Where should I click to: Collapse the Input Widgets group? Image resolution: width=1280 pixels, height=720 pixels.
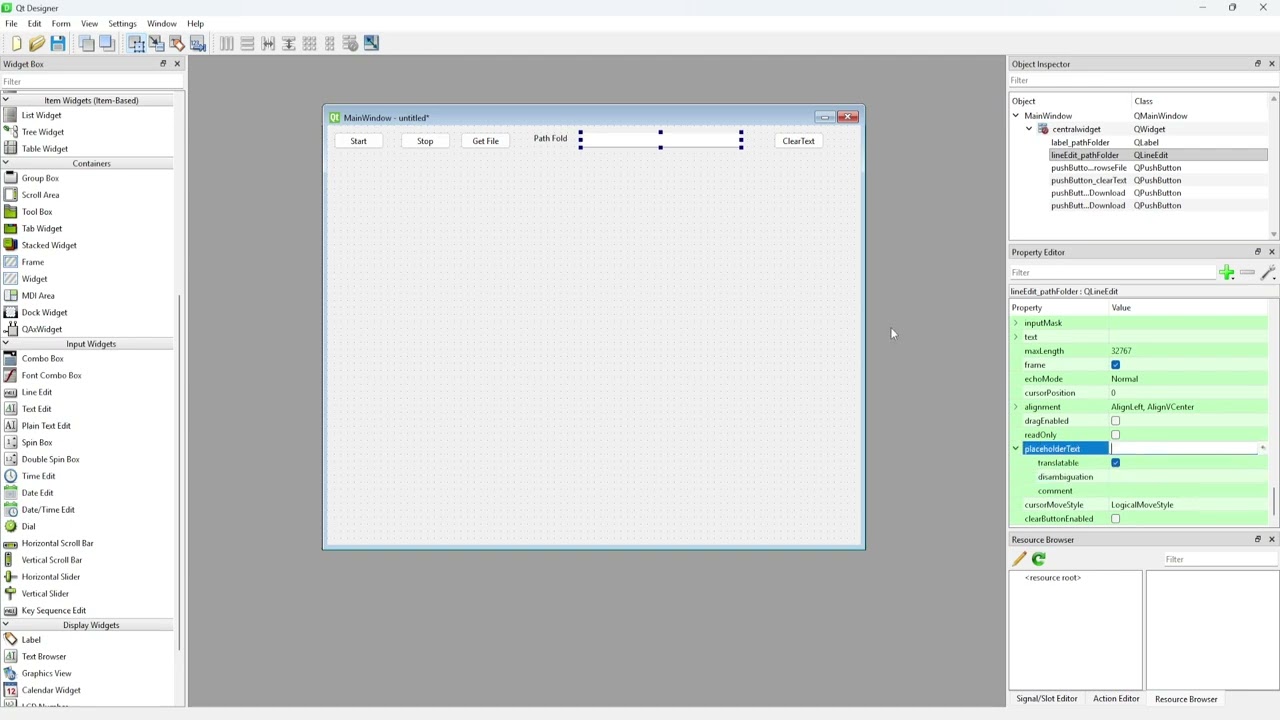6,344
